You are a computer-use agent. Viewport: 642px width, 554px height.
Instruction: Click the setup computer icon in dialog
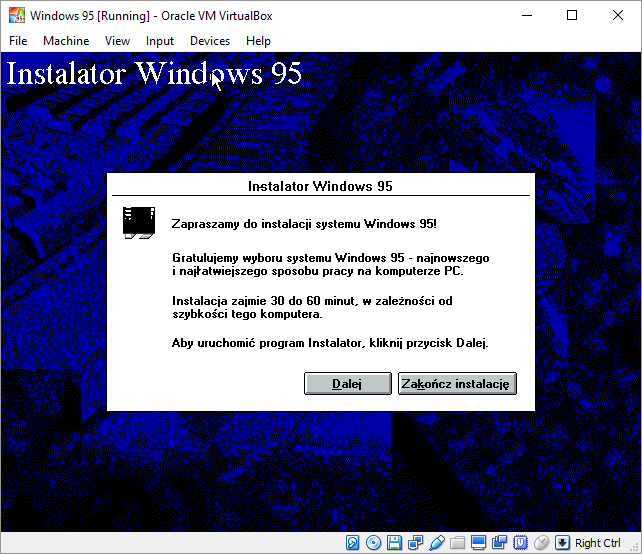click(x=139, y=223)
